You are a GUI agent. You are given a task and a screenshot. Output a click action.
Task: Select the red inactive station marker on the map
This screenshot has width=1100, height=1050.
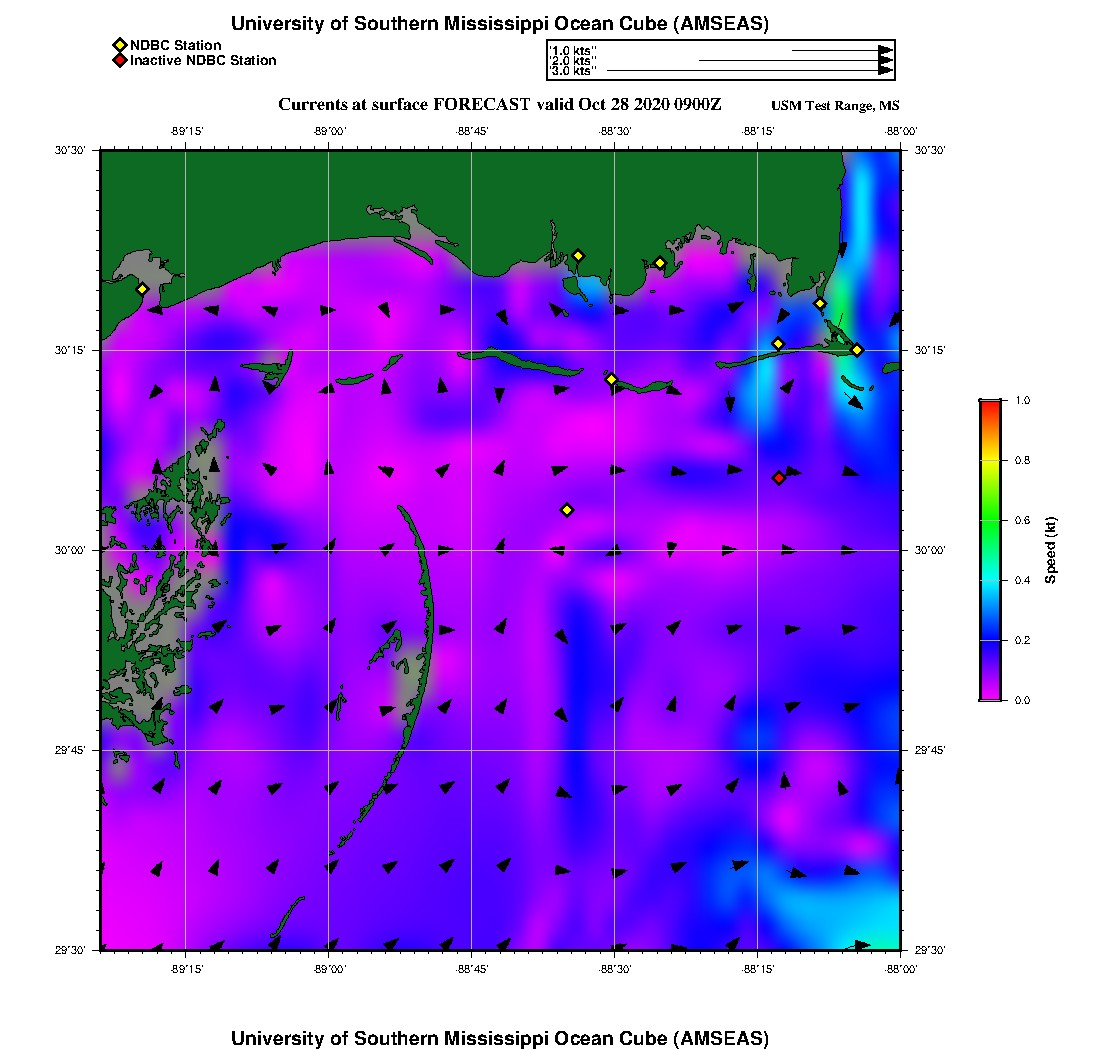point(779,478)
